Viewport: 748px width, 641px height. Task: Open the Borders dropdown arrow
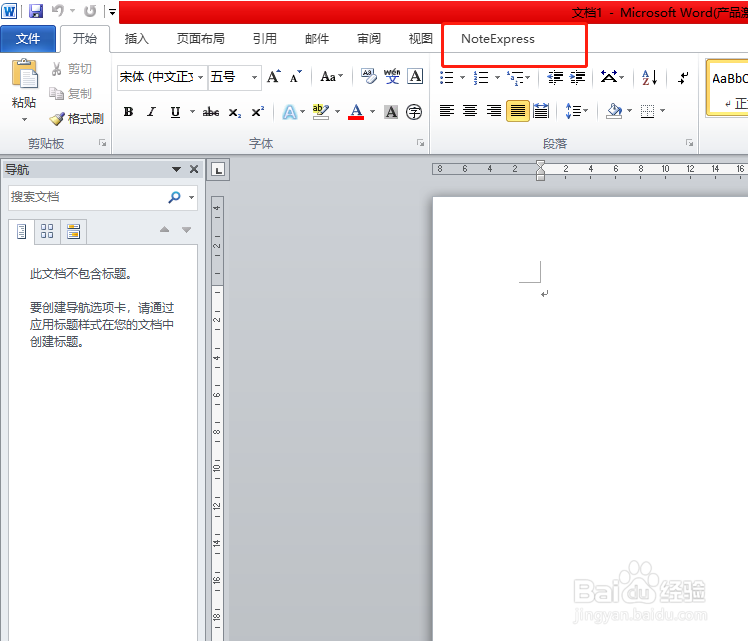[x=663, y=111]
